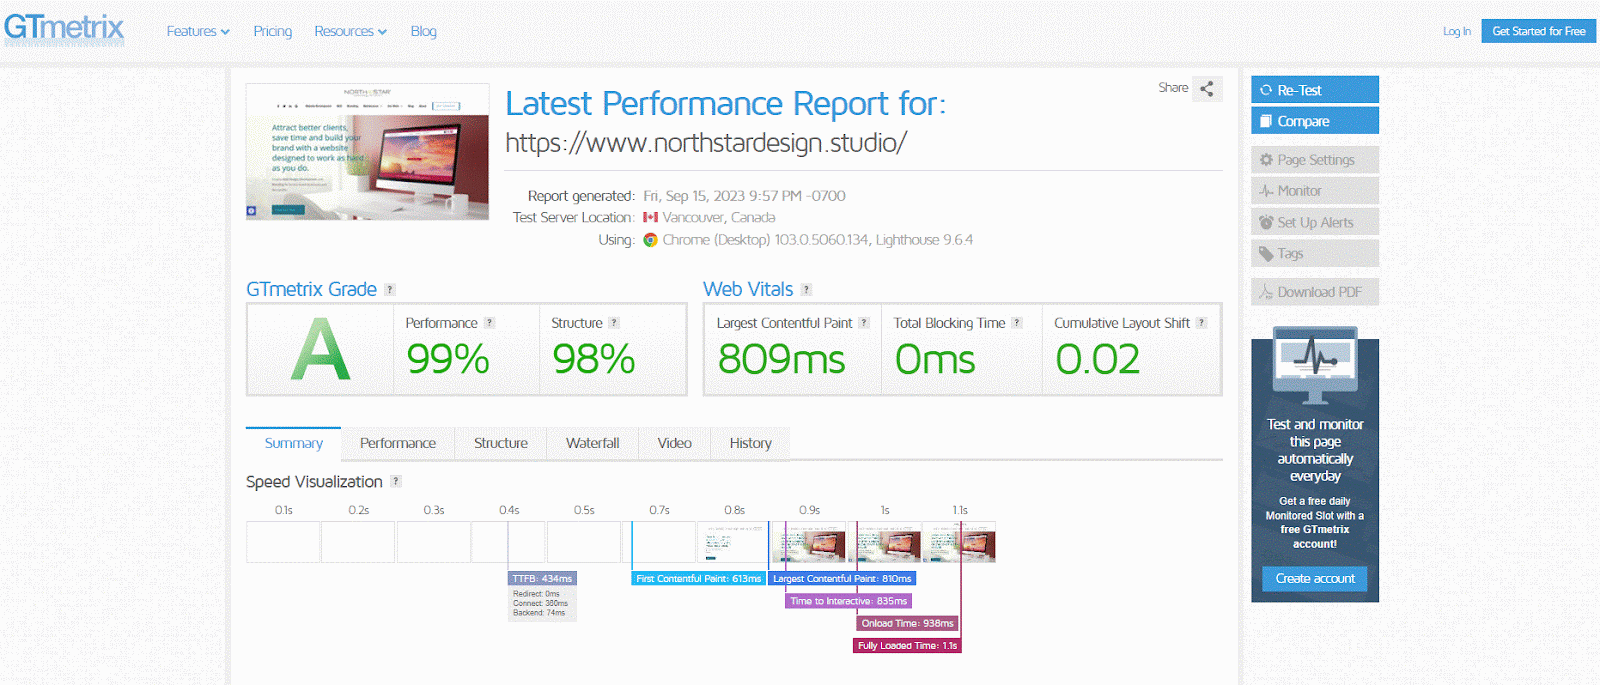Click the report generated date text
Screen dimensions: 1600x685
point(744,196)
